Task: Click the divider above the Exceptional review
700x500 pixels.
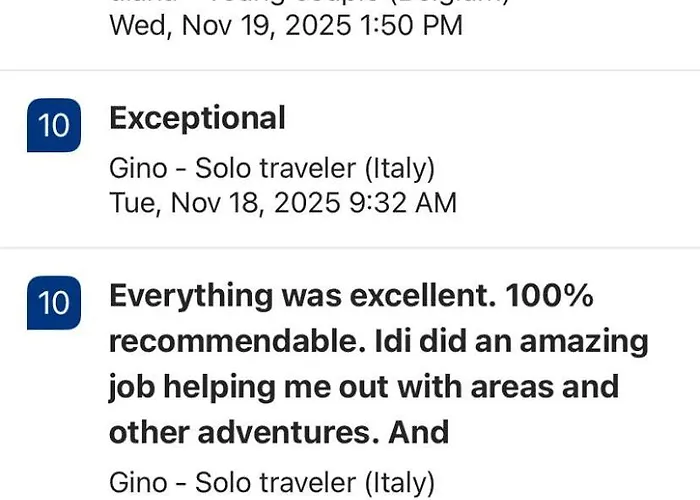Action: (x=350, y=70)
